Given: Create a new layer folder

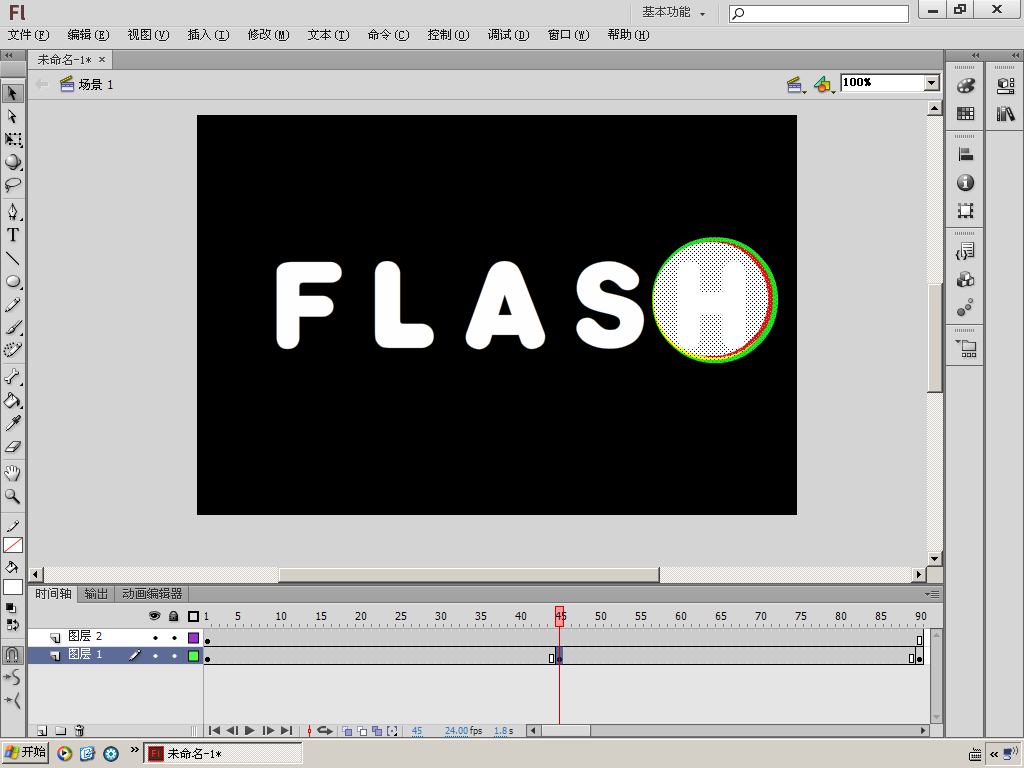Looking at the screenshot, I should coord(60,730).
